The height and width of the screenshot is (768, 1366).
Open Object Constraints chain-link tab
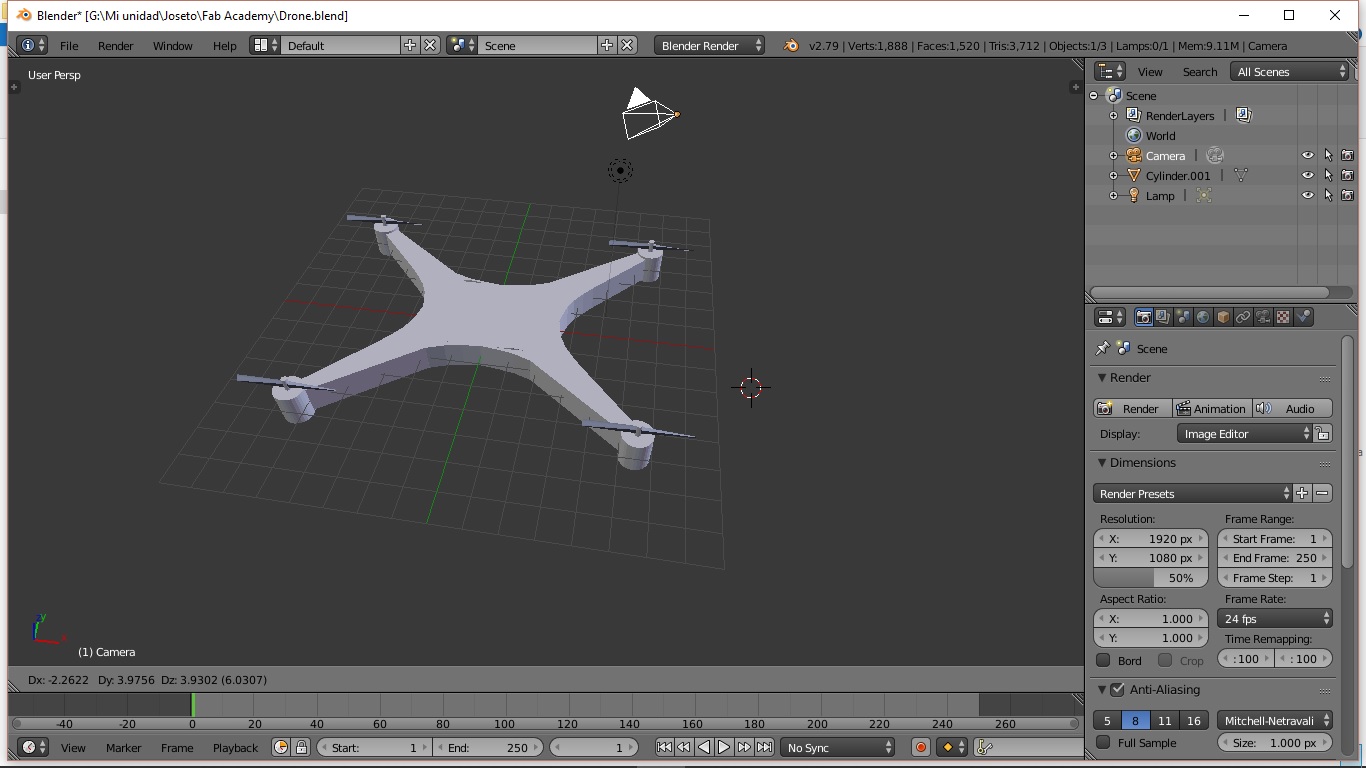(x=1243, y=317)
